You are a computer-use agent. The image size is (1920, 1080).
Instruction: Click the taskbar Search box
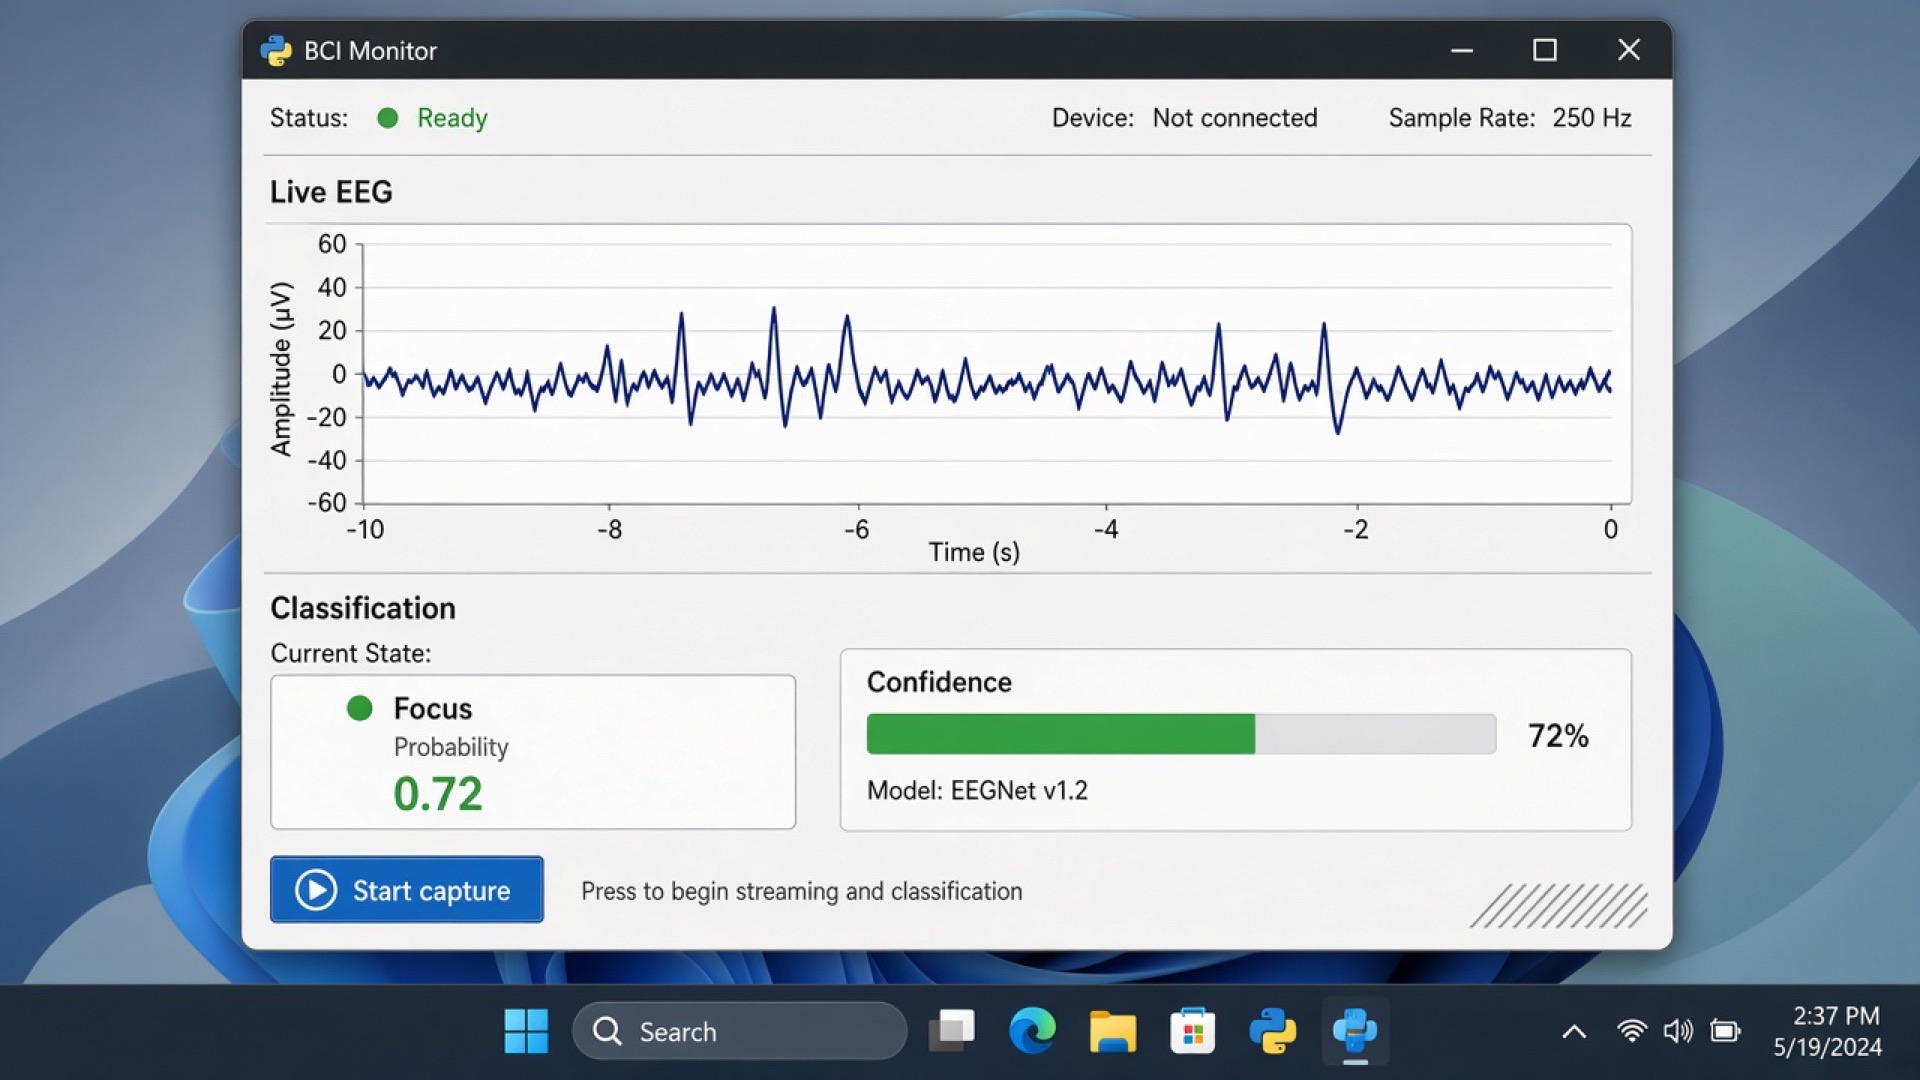coord(740,1031)
